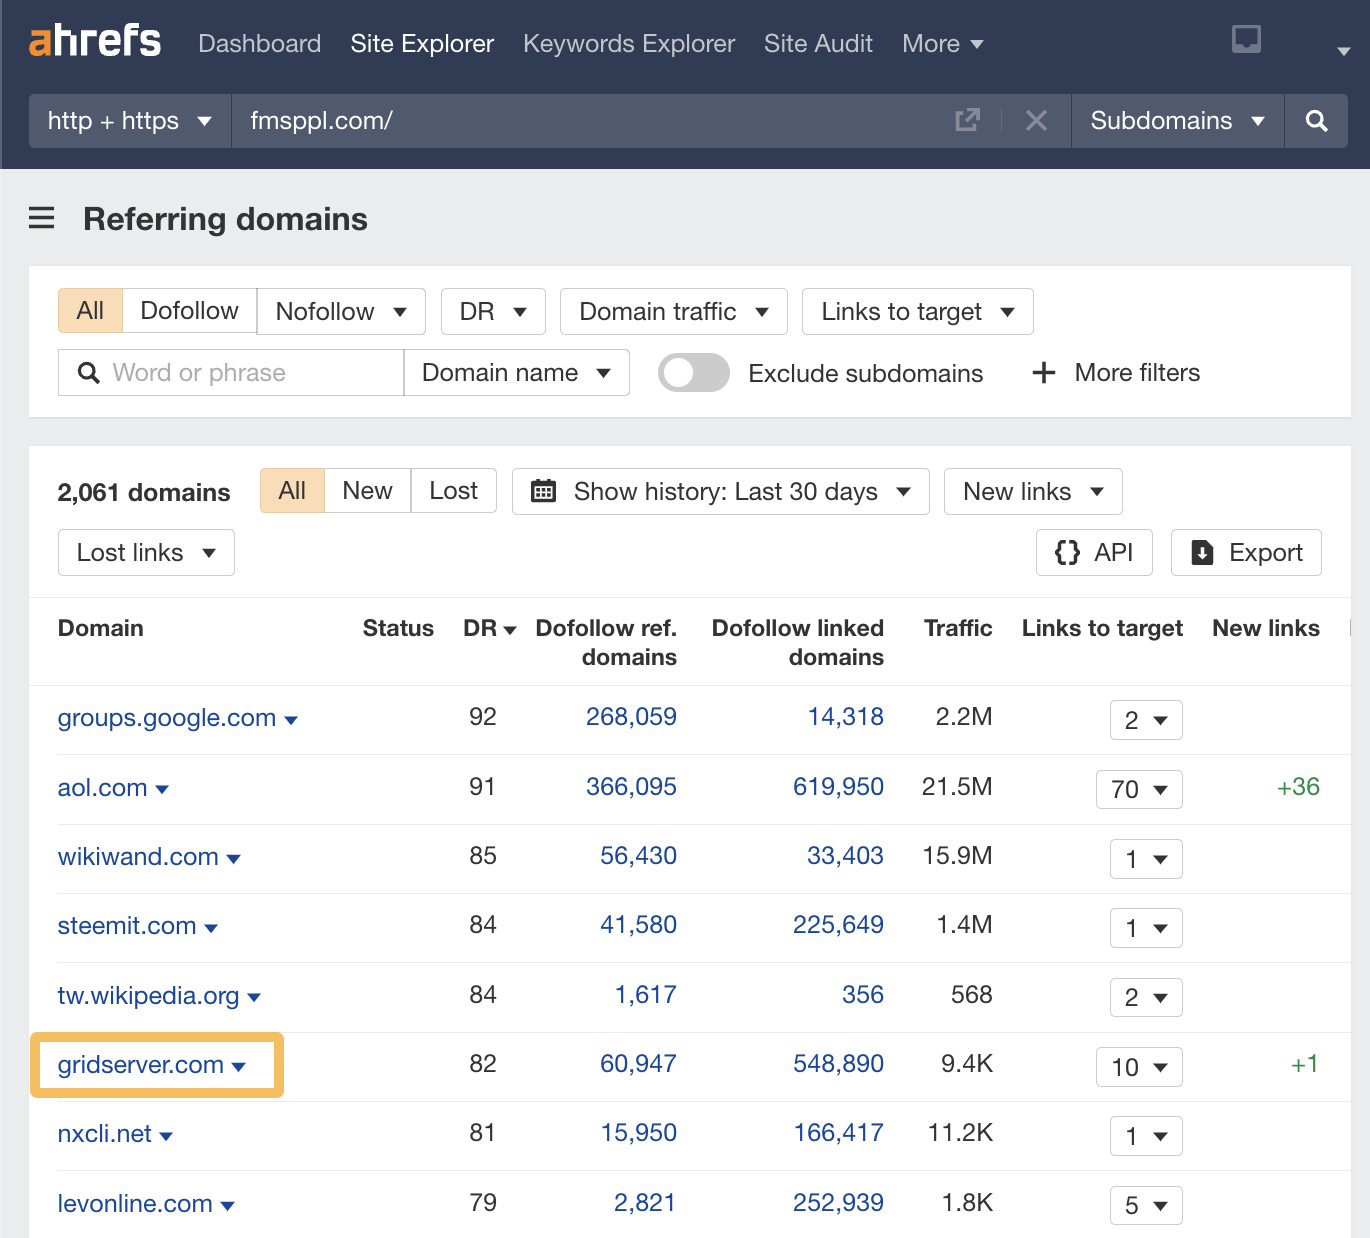Open the Site Audit menu item
Screen dimensions: 1370x1238
coord(818,43)
